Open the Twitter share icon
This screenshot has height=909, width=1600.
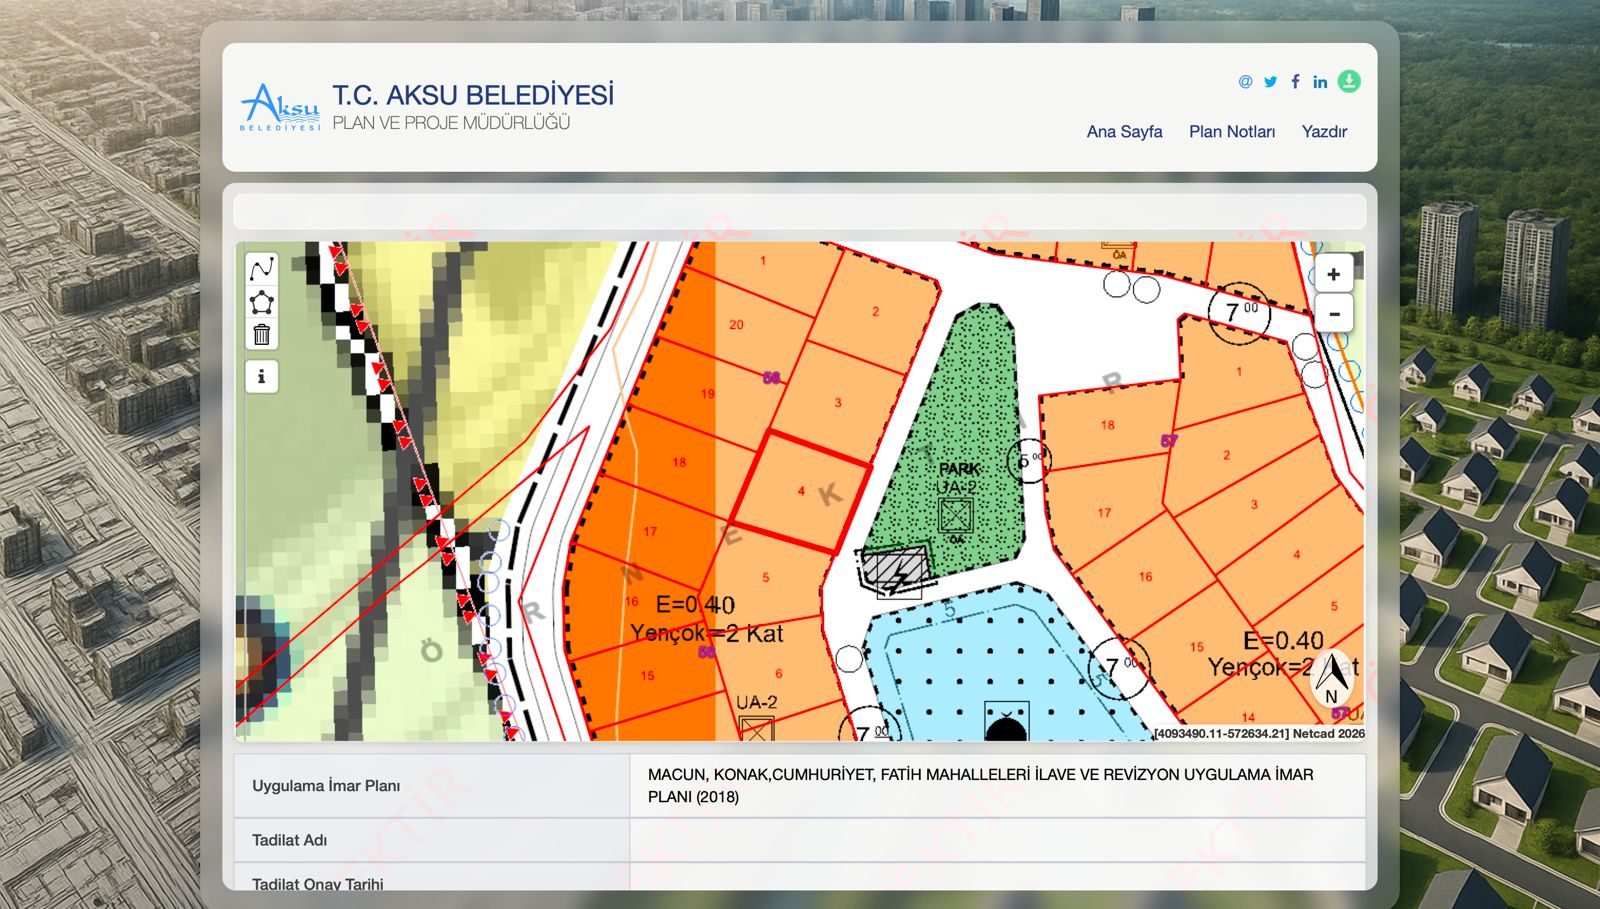point(1270,82)
